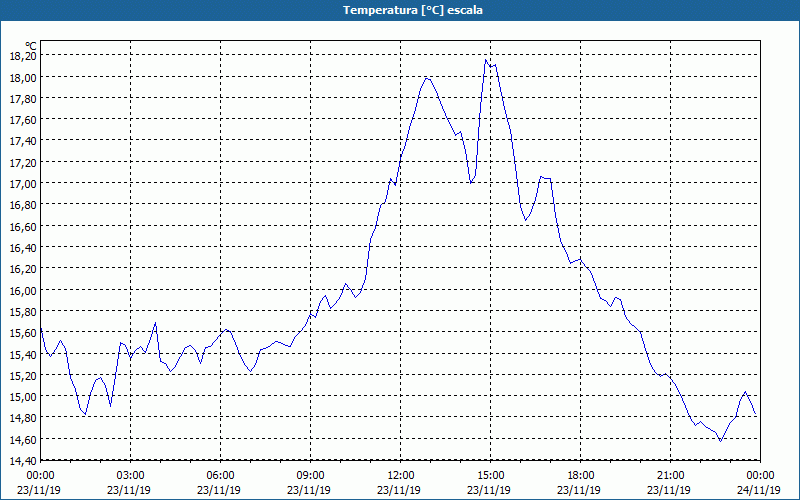
Task: Select the 18,20 y-axis label
Action: [x=23, y=56]
